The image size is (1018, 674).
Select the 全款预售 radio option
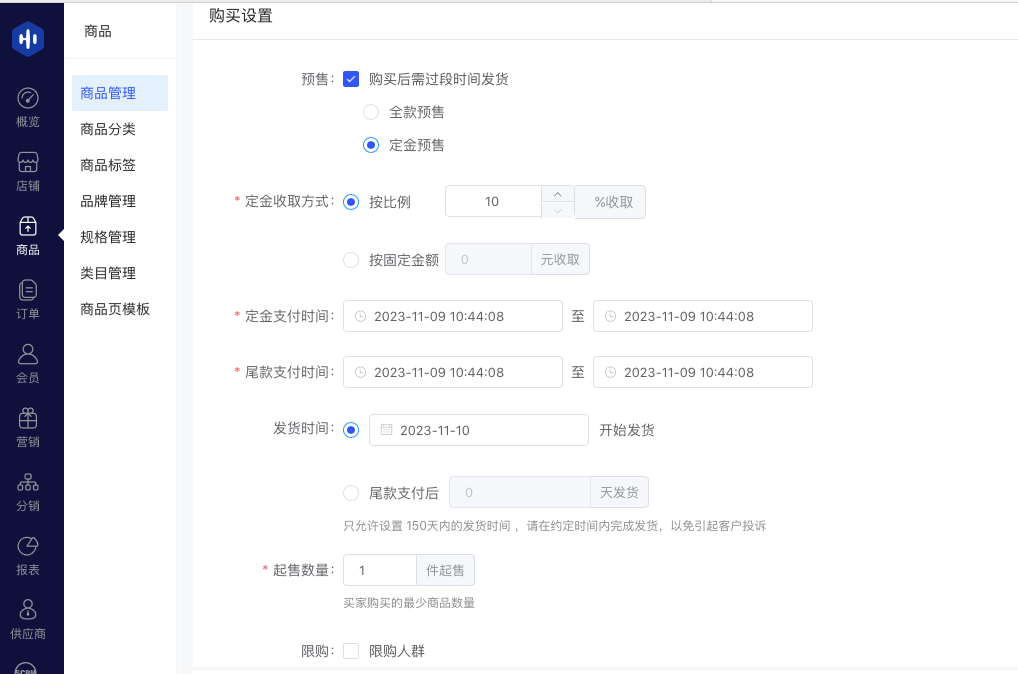(371, 112)
